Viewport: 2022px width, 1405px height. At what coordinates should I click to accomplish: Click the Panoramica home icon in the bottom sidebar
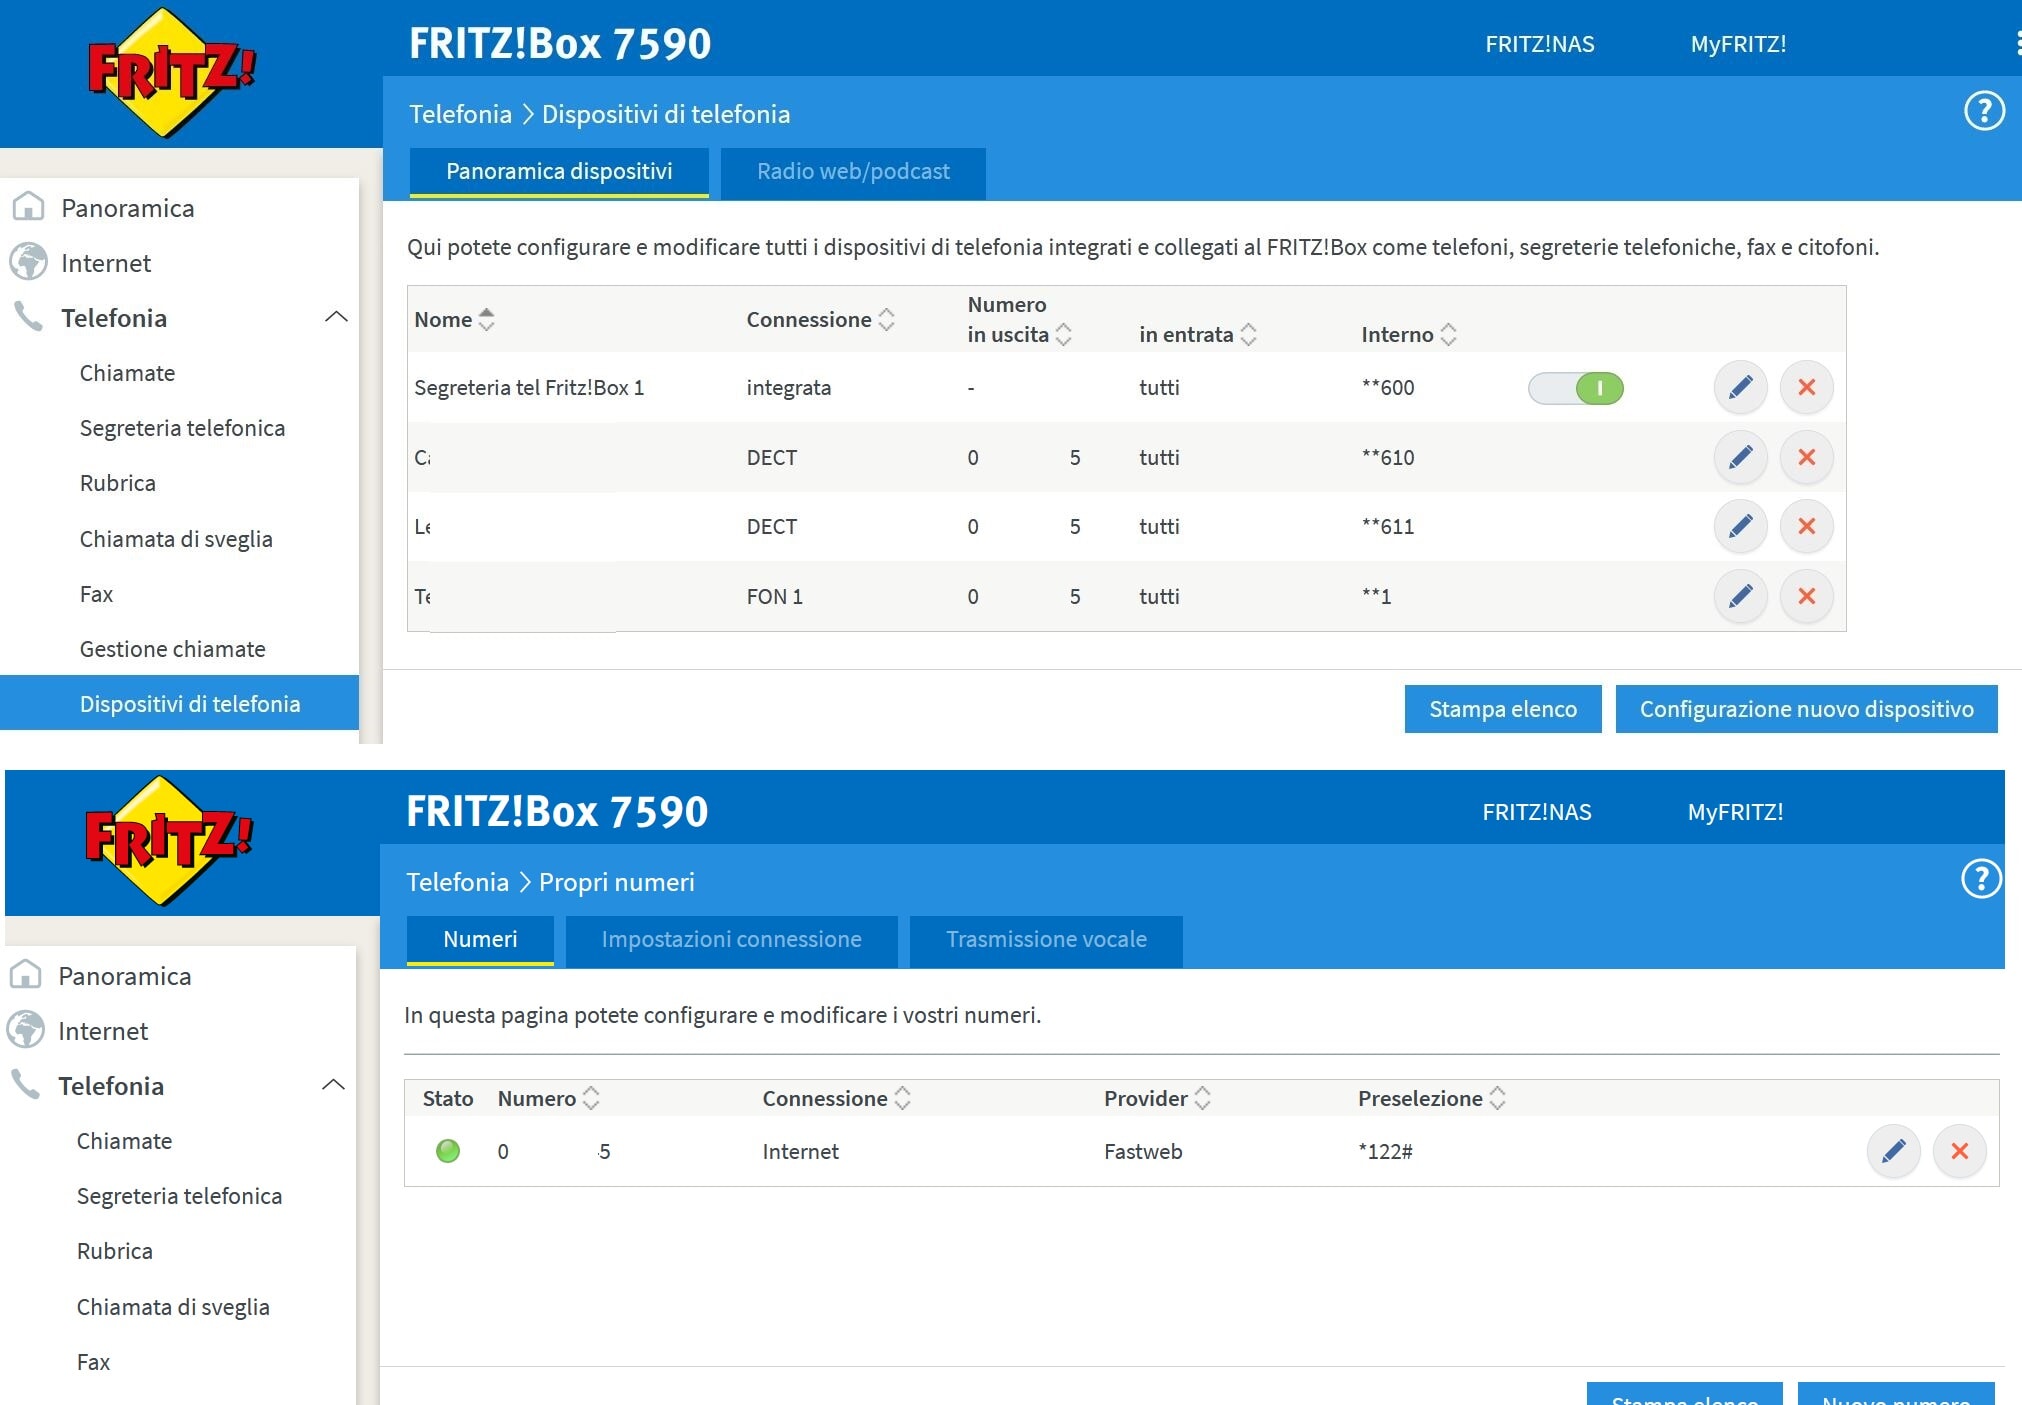(25, 975)
